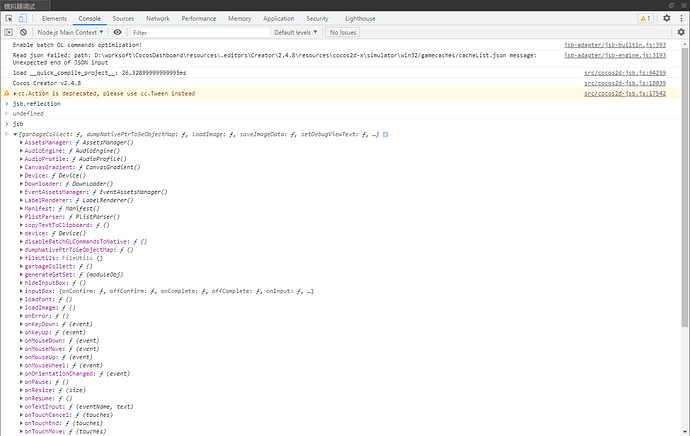The image size is (690, 436).
Task: Open Node.js Main Context dropdown
Action: coord(70,32)
